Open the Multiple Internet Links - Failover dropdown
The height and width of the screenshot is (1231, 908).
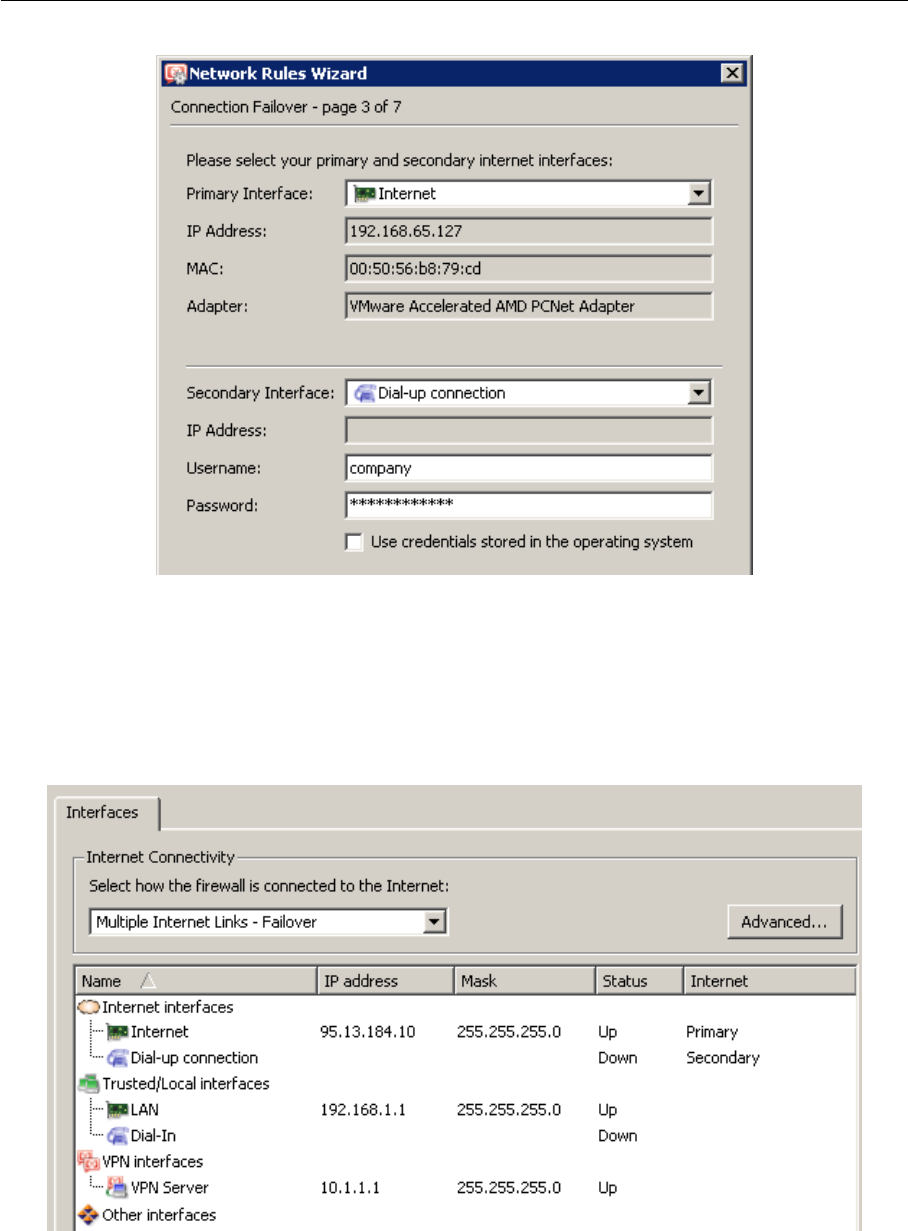tap(434, 922)
